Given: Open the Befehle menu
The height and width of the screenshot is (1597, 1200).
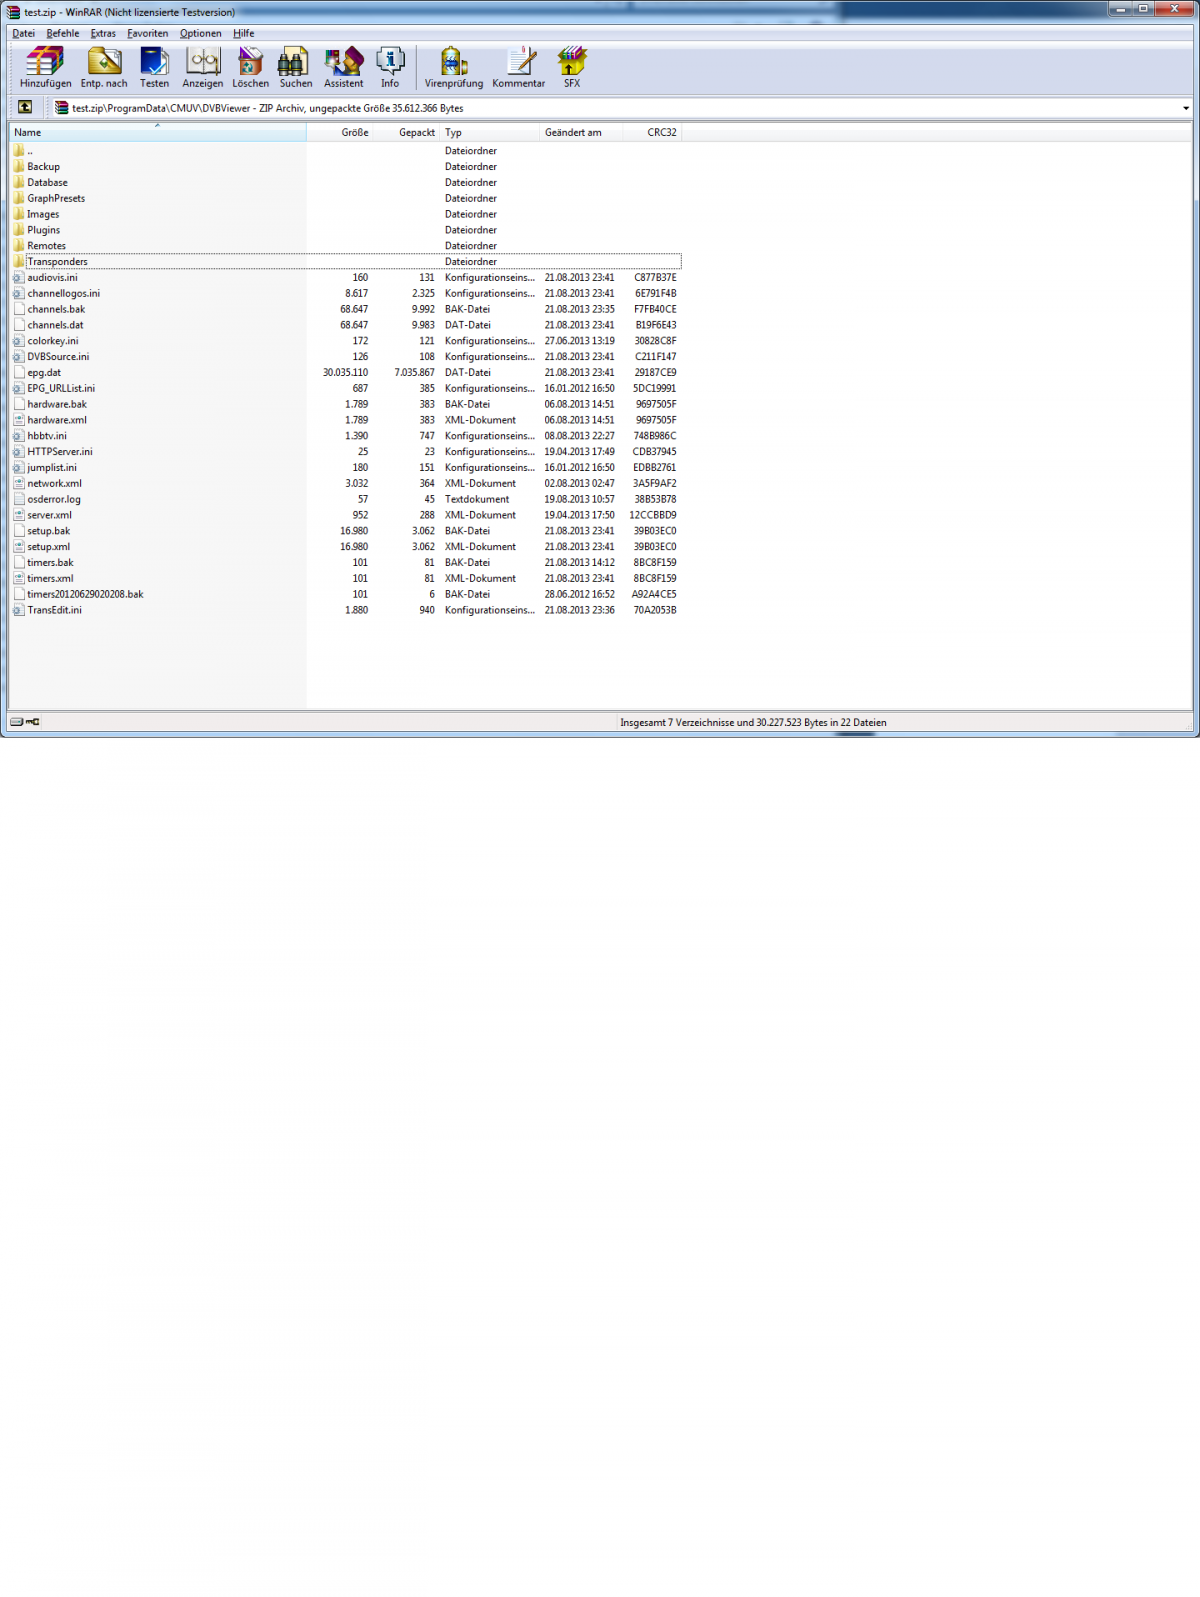Looking at the screenshot, I should tap(63, 33).
